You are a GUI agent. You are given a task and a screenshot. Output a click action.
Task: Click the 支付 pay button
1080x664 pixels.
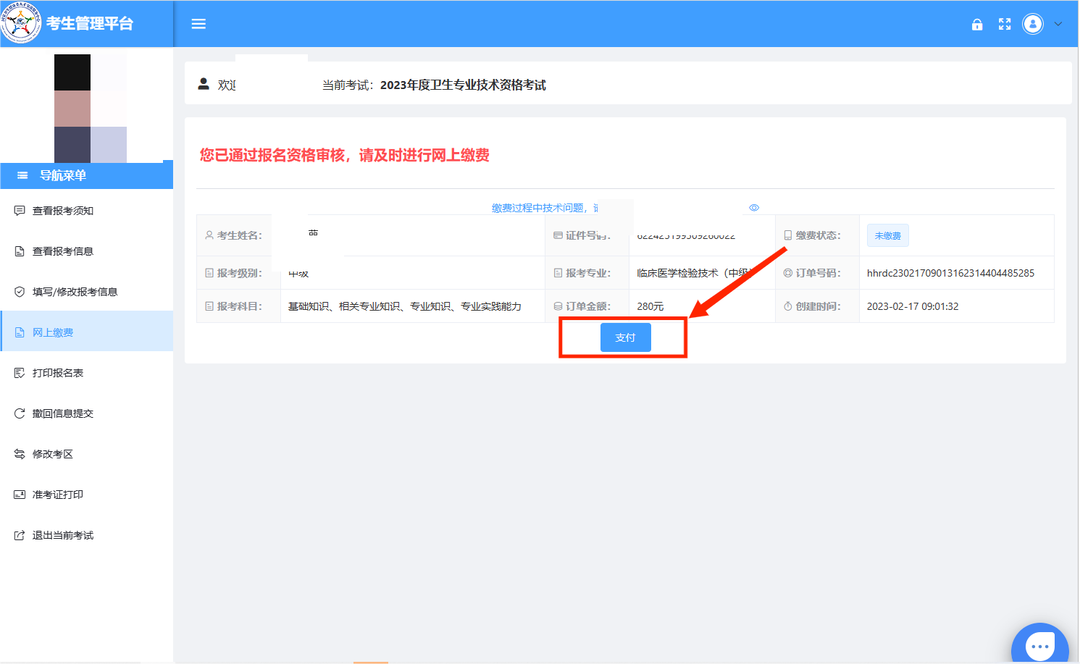pos(625,338)
